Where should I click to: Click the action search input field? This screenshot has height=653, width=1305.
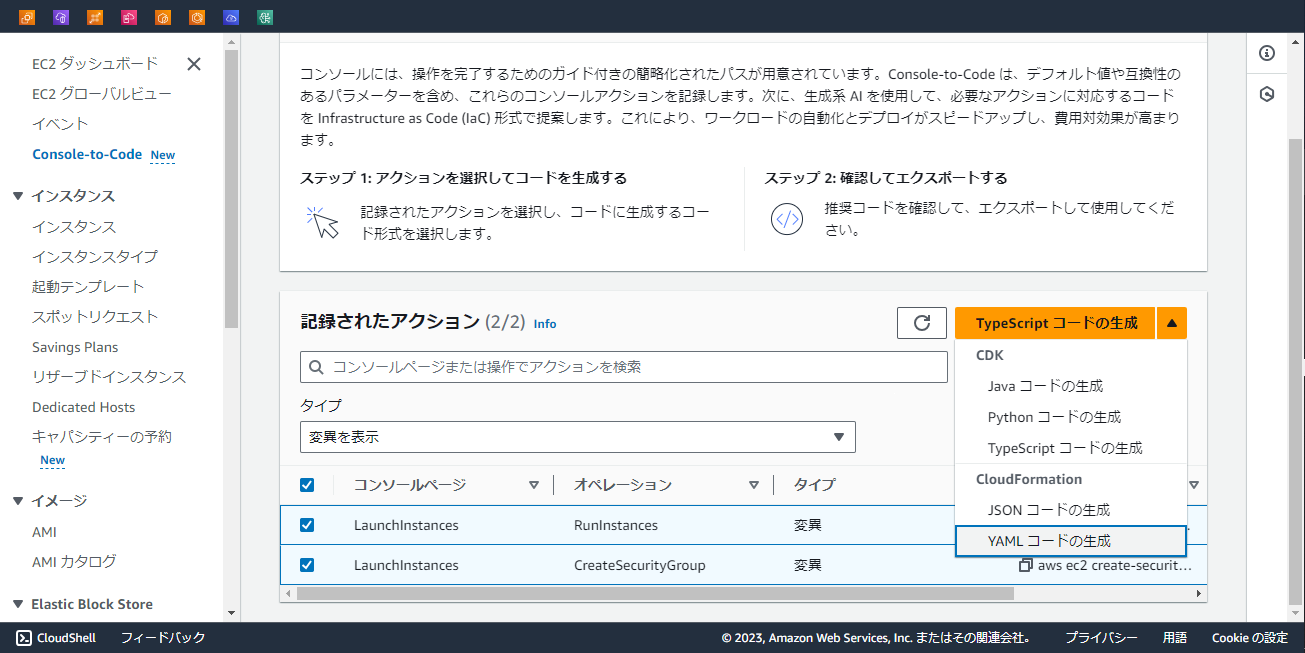click(x=624, y=367)
